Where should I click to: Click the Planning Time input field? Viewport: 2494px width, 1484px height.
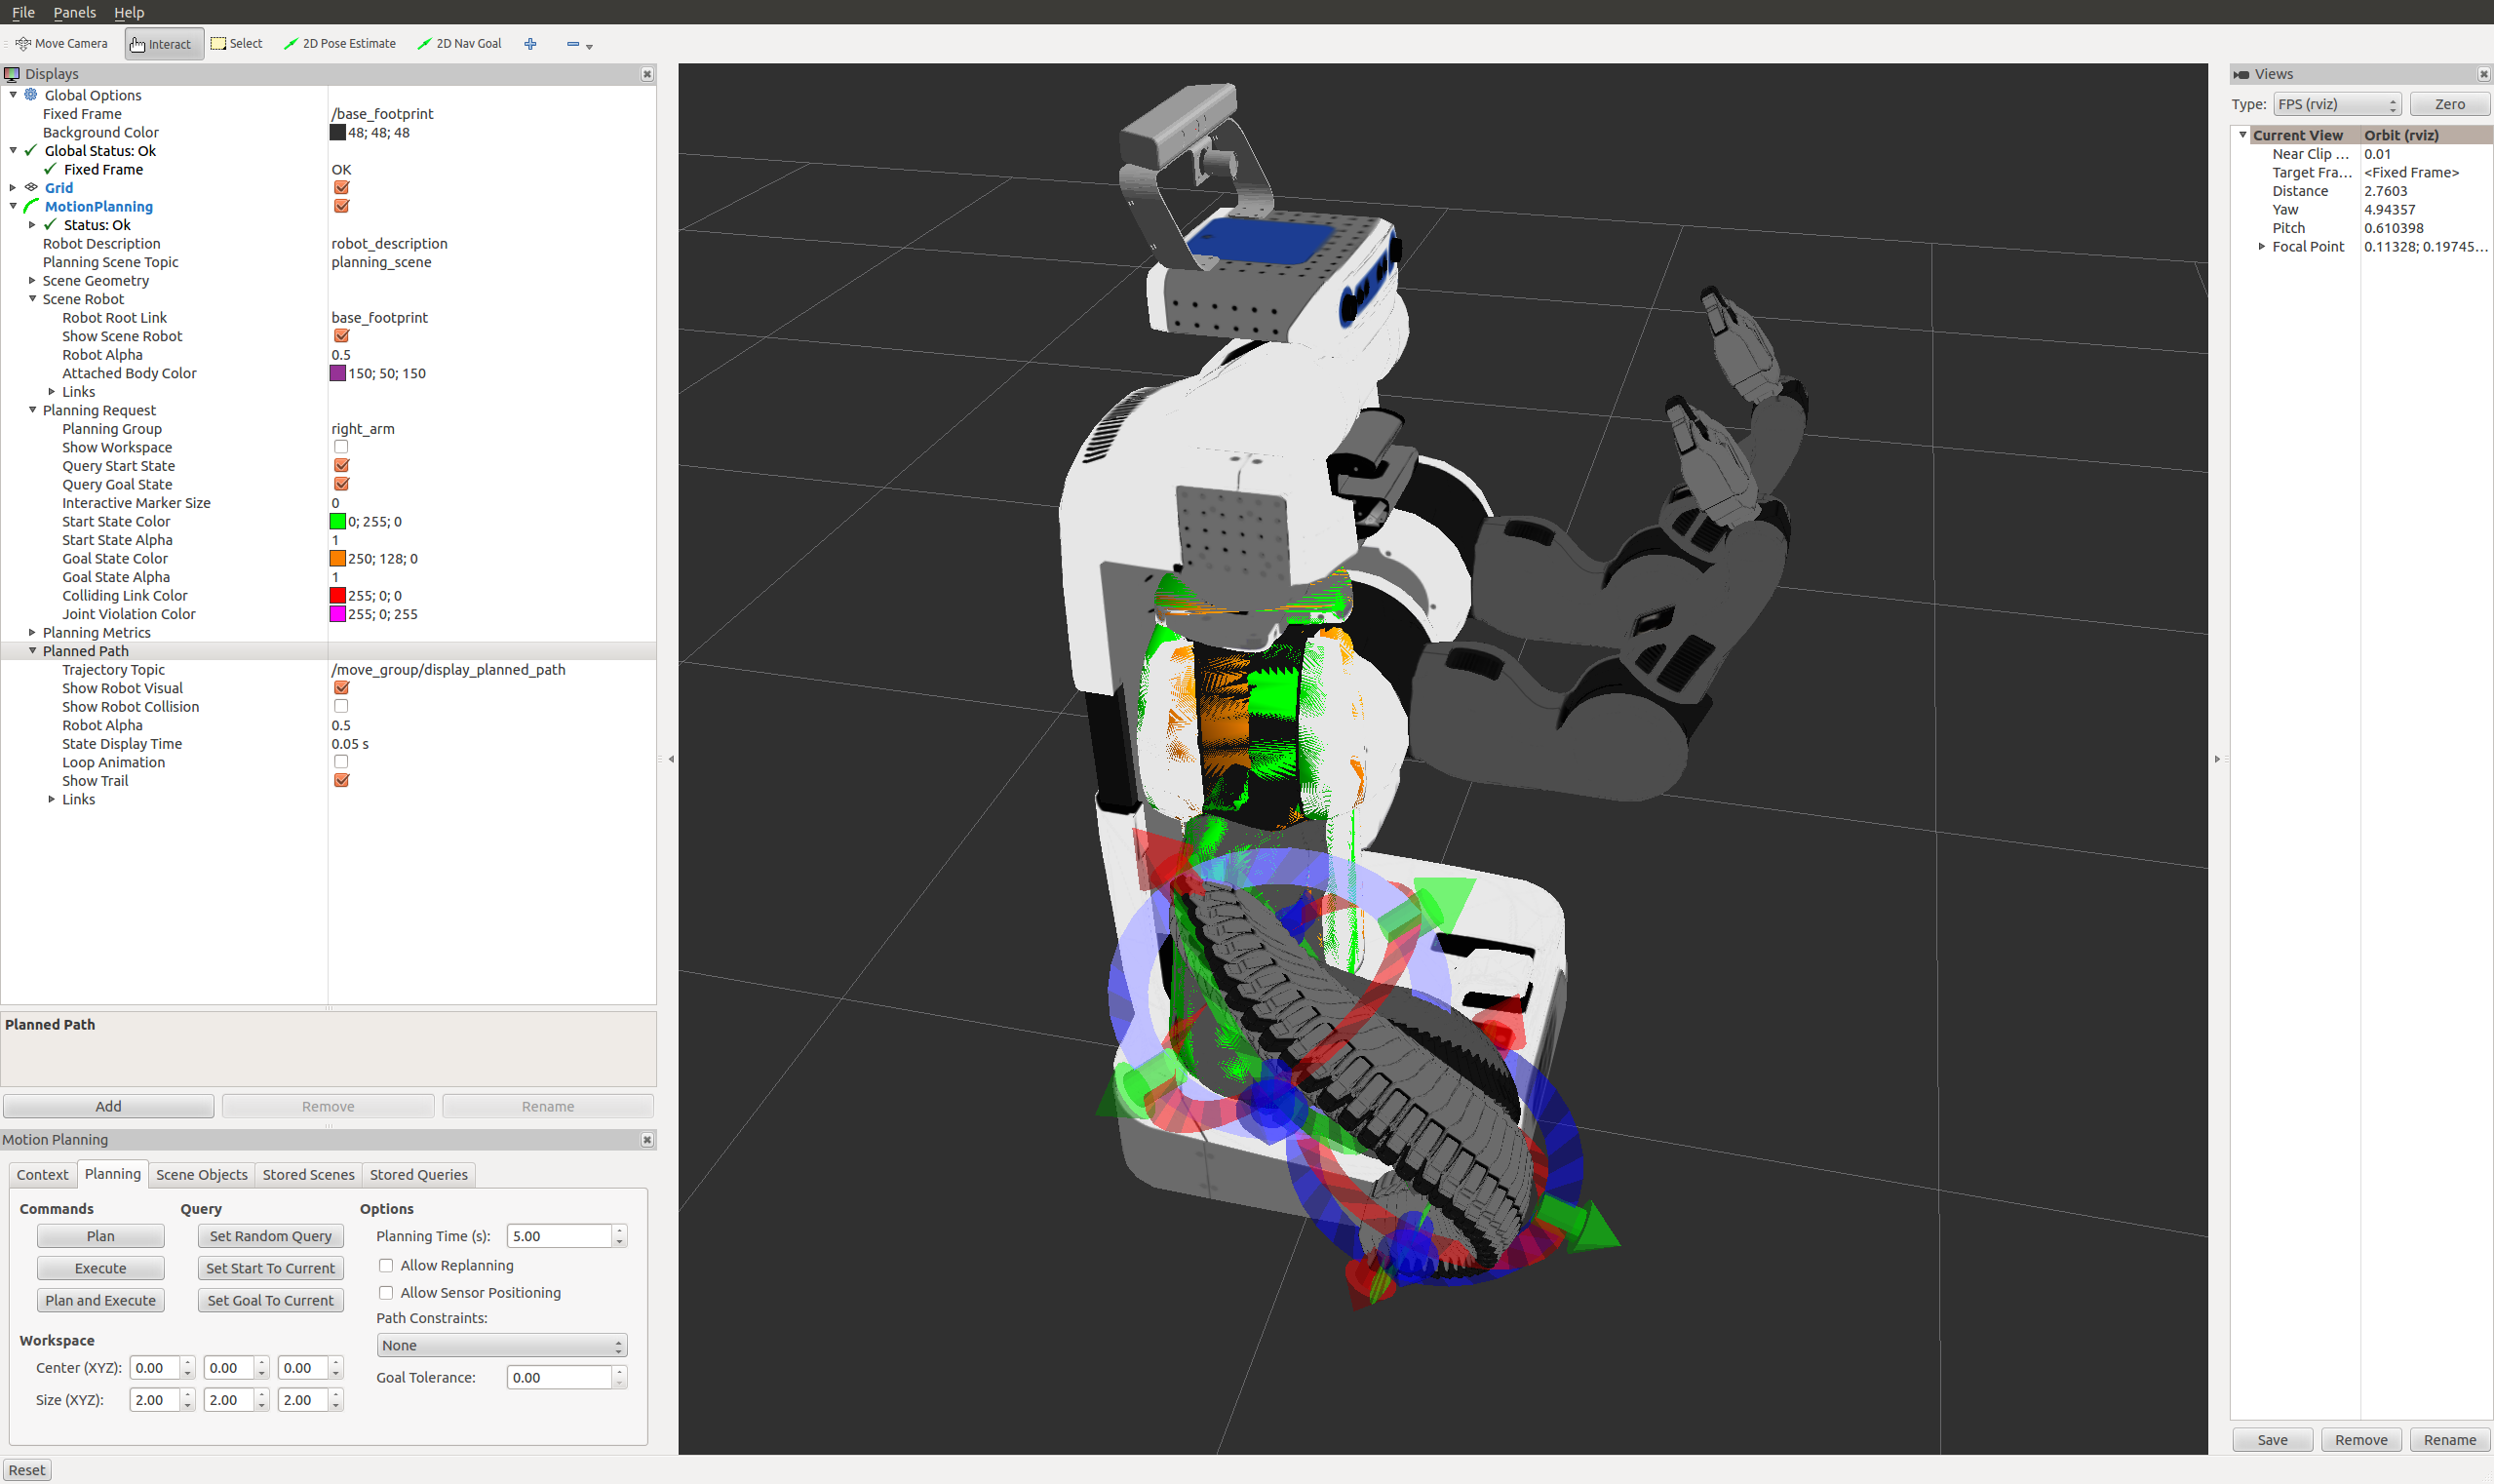pyautogui.click(x=558, y=1237)
